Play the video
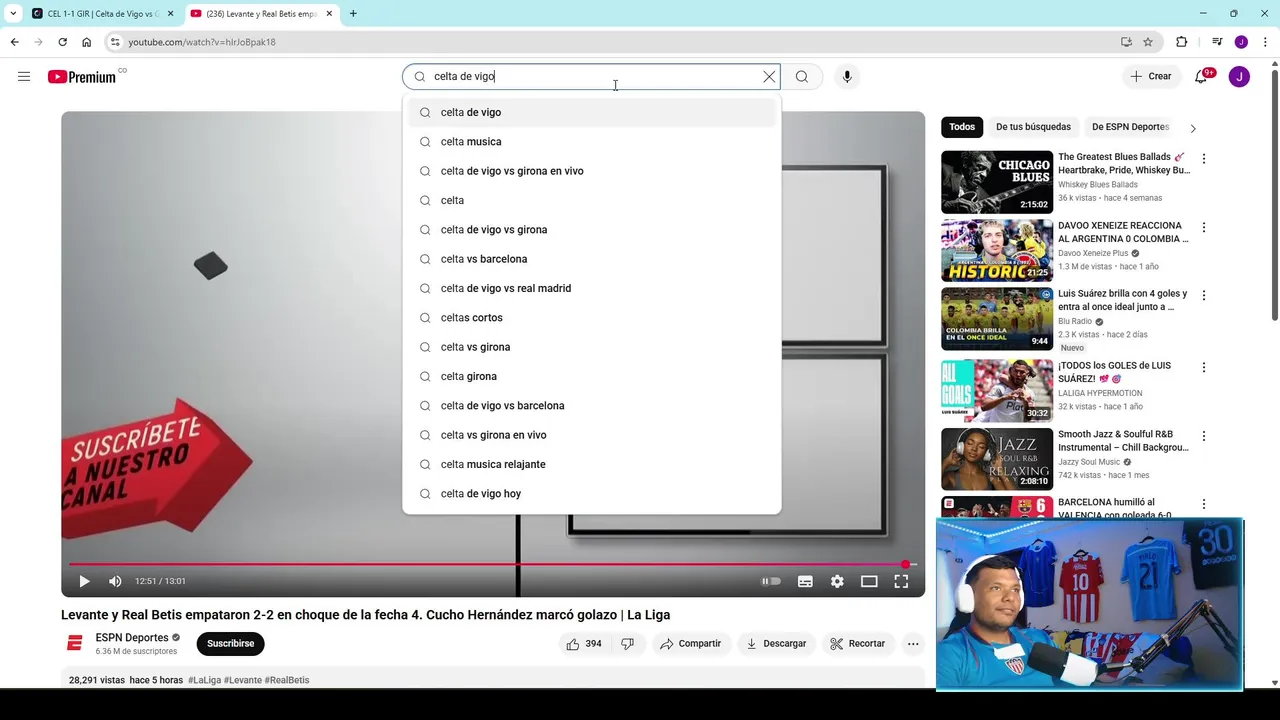The image size is (1280, 720). click(x=84, y=581)
